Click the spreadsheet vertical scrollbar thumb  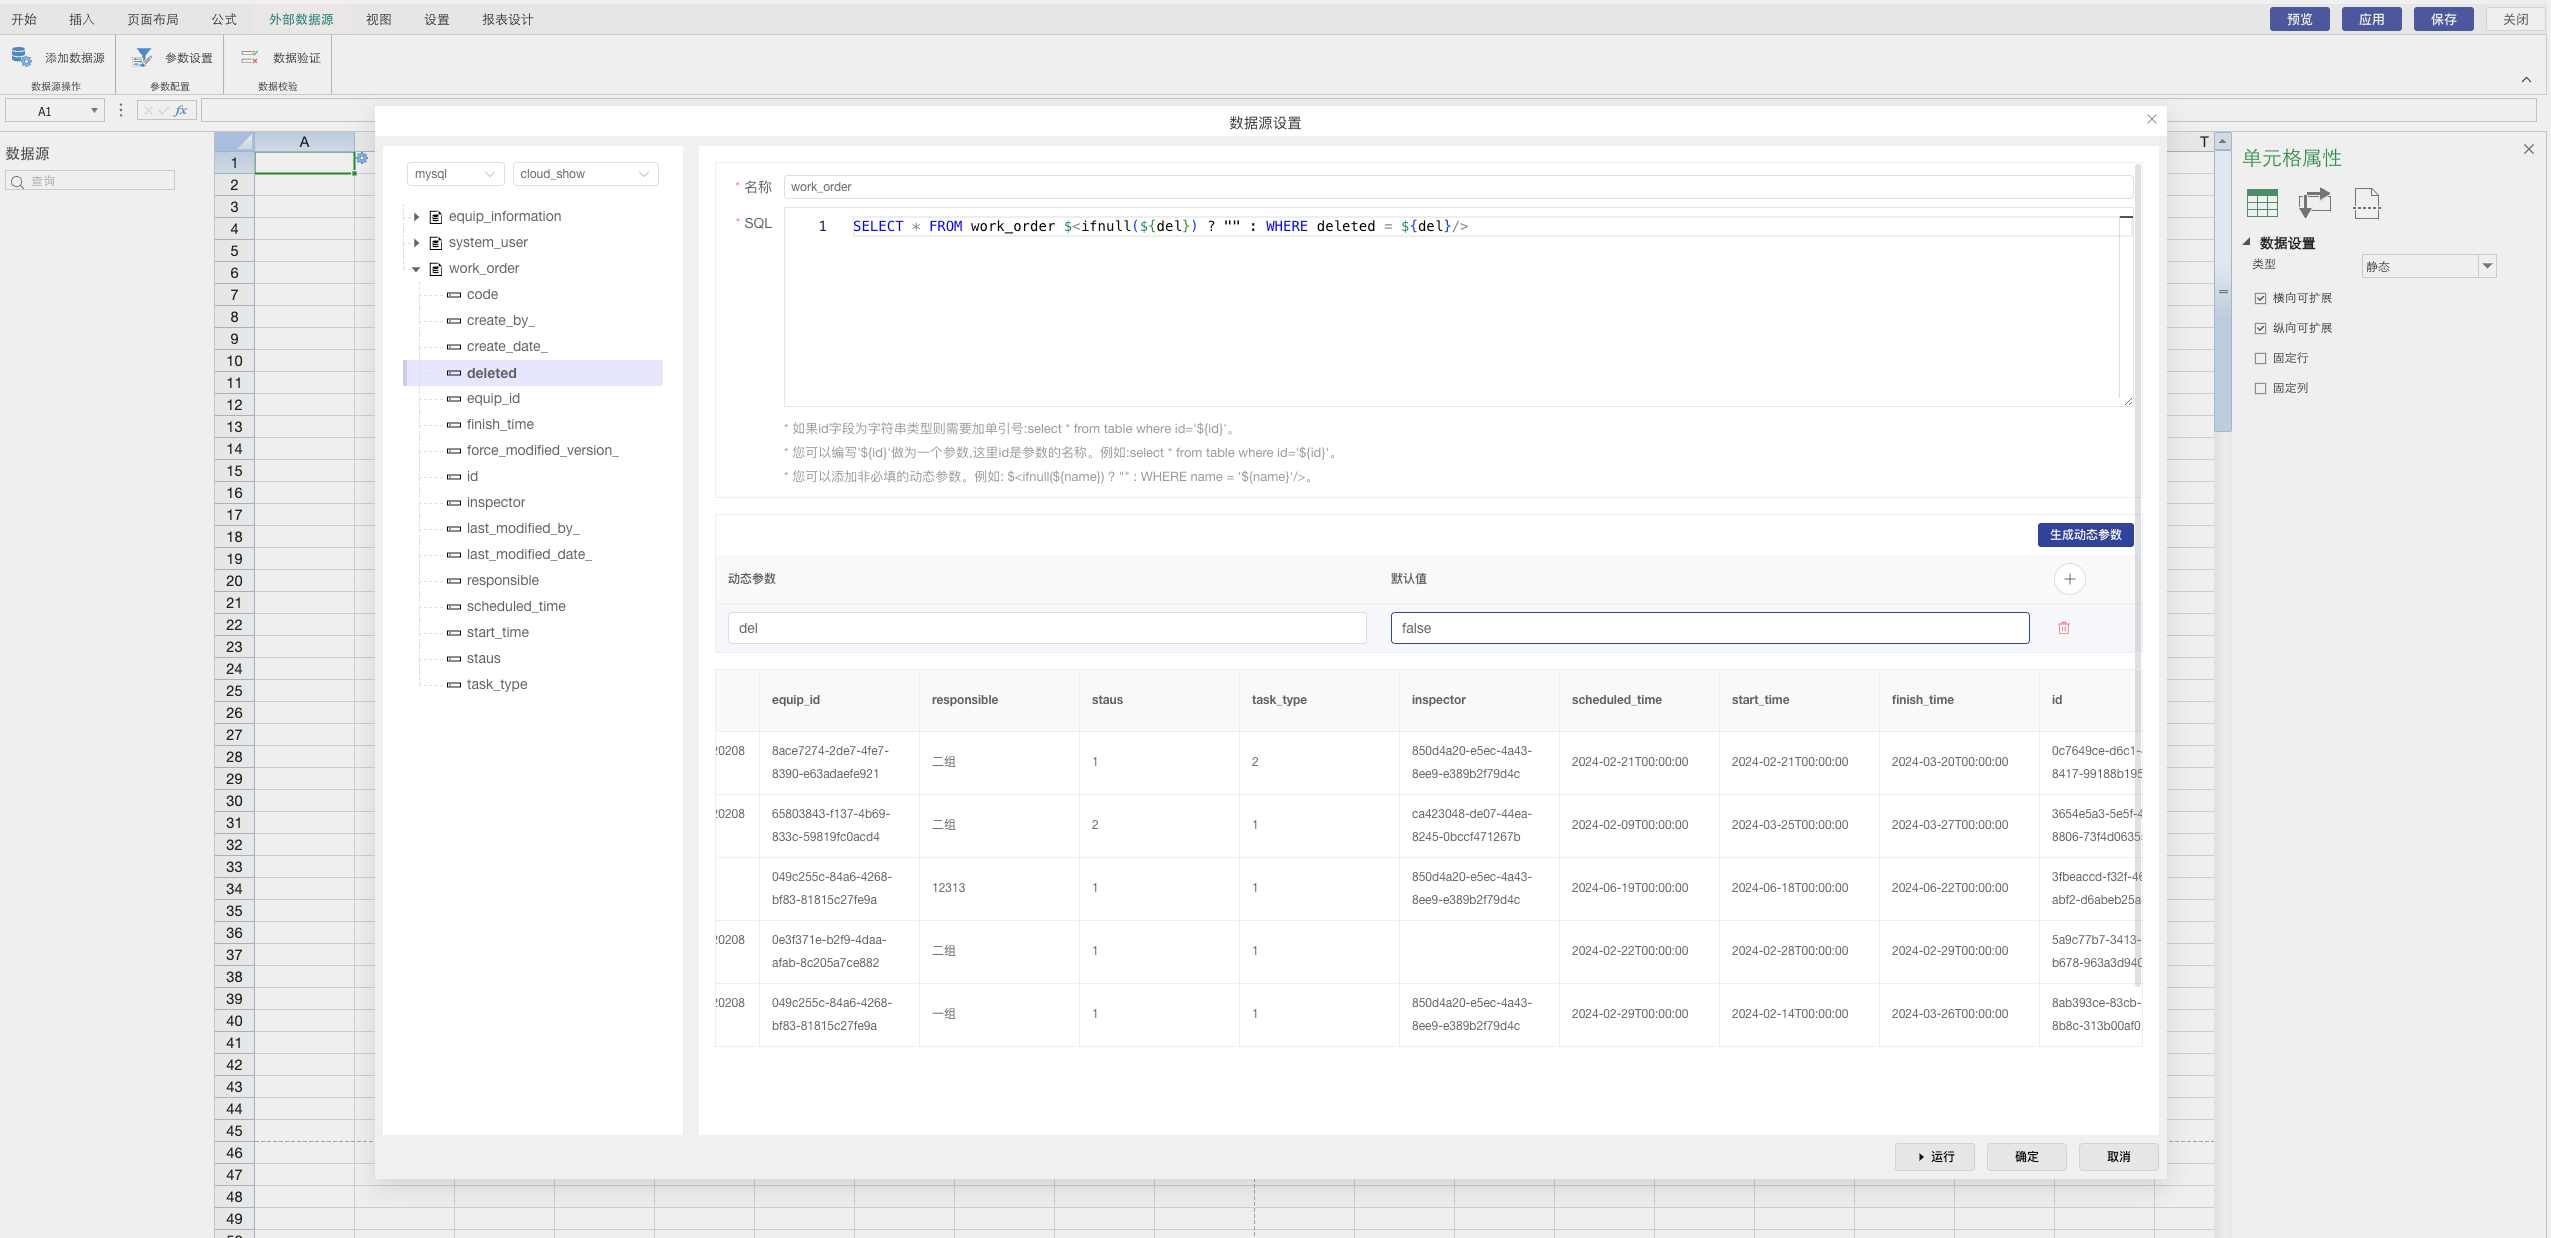(x=2223, y=290)
